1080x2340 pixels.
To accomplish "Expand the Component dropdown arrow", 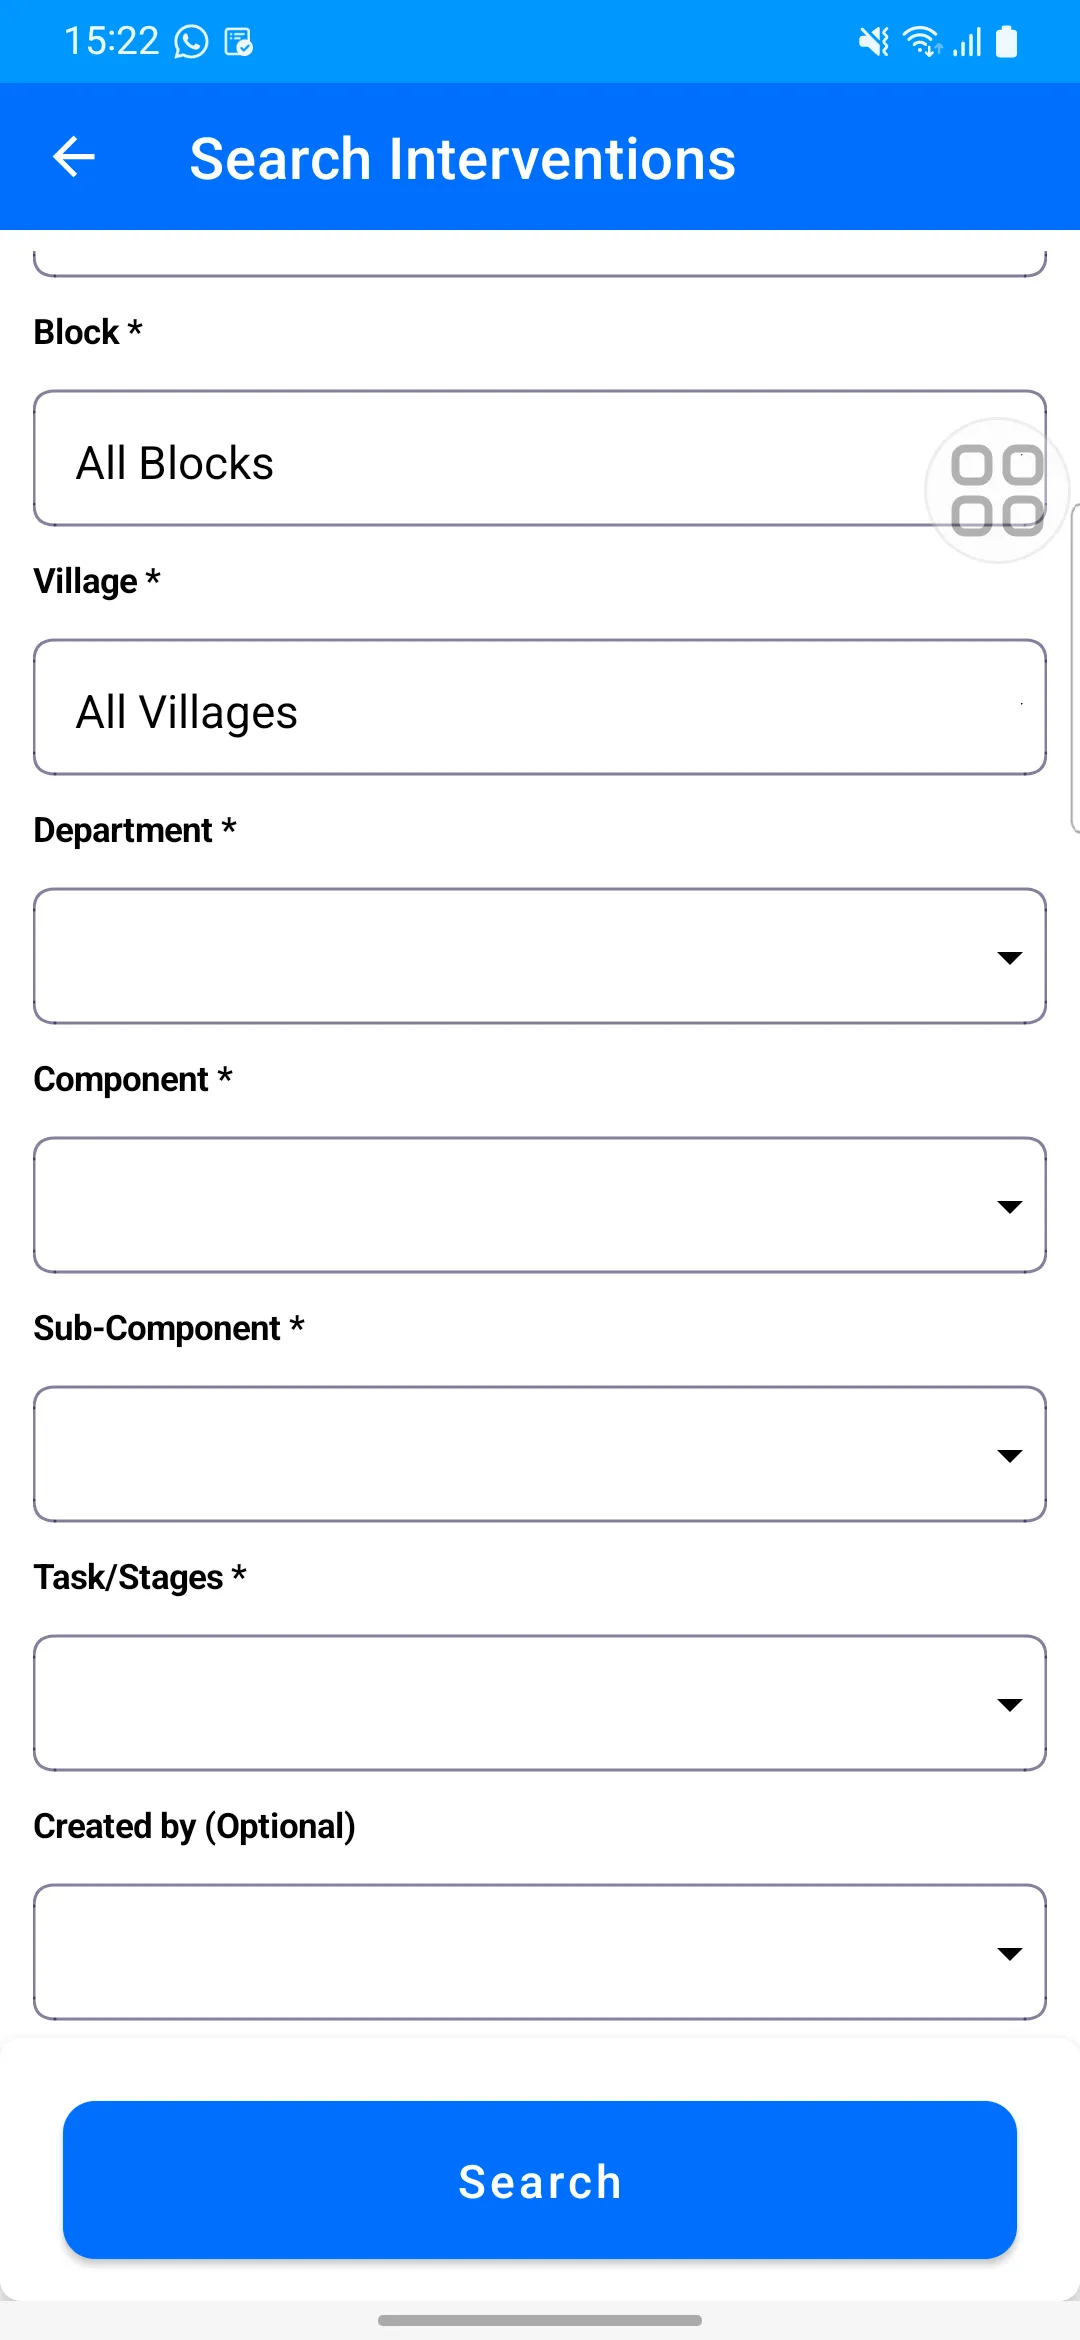I will [1010, 1207].
